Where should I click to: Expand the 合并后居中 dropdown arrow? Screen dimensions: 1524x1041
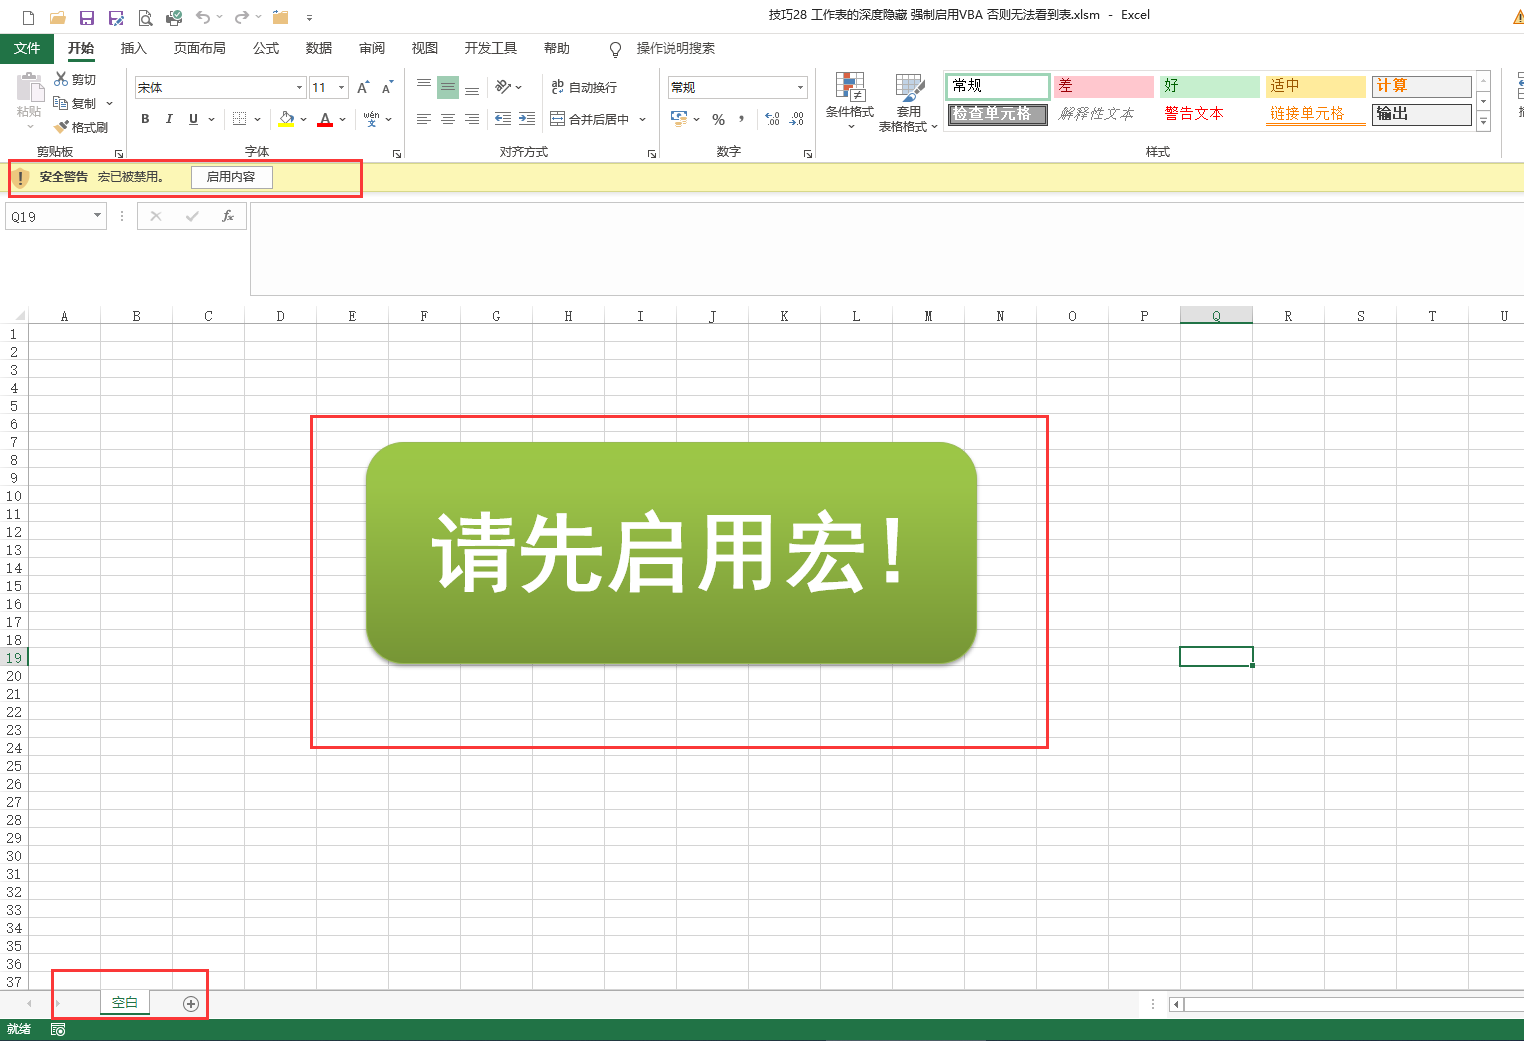(643, 119)
